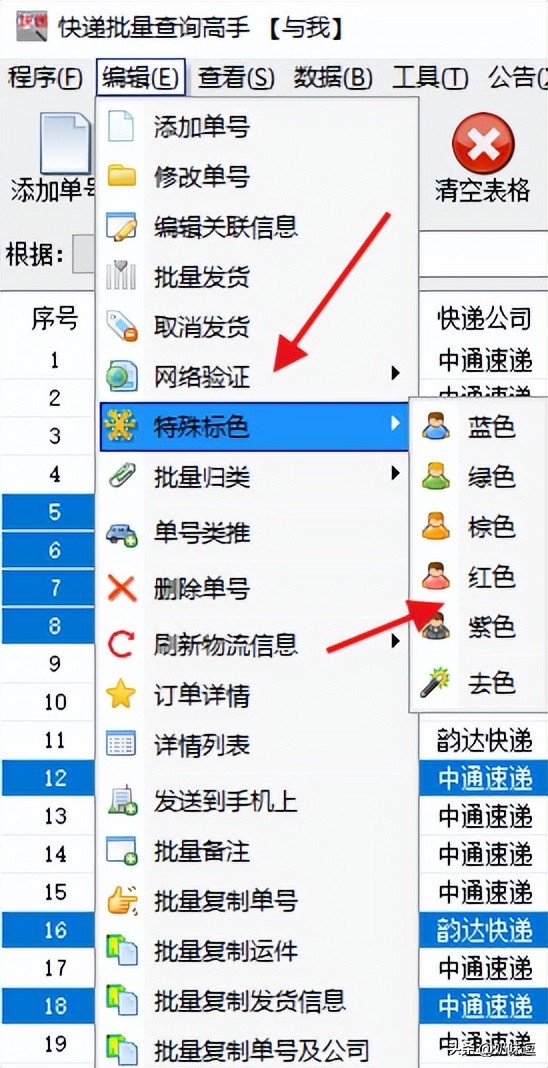Expand the 网络验证 submenu arrow
Image resolution: width=548 pixels, height=1068 pixels.
[x=395, y=373]
